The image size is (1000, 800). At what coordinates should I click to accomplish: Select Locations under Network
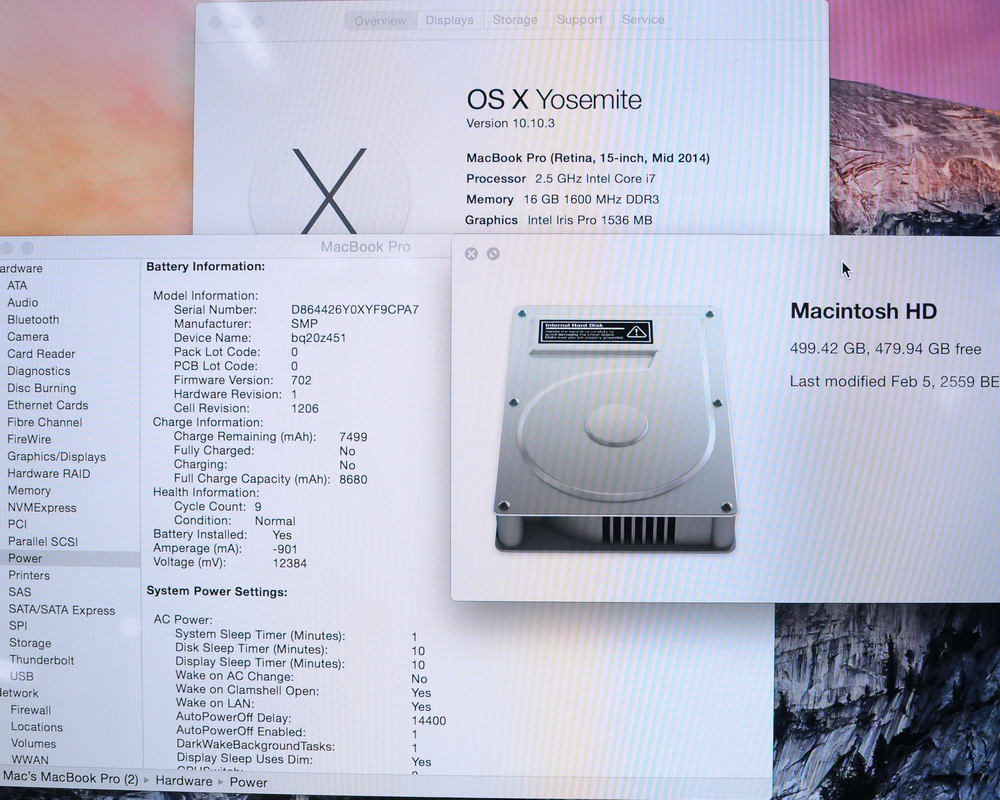(x=37, y=727)
